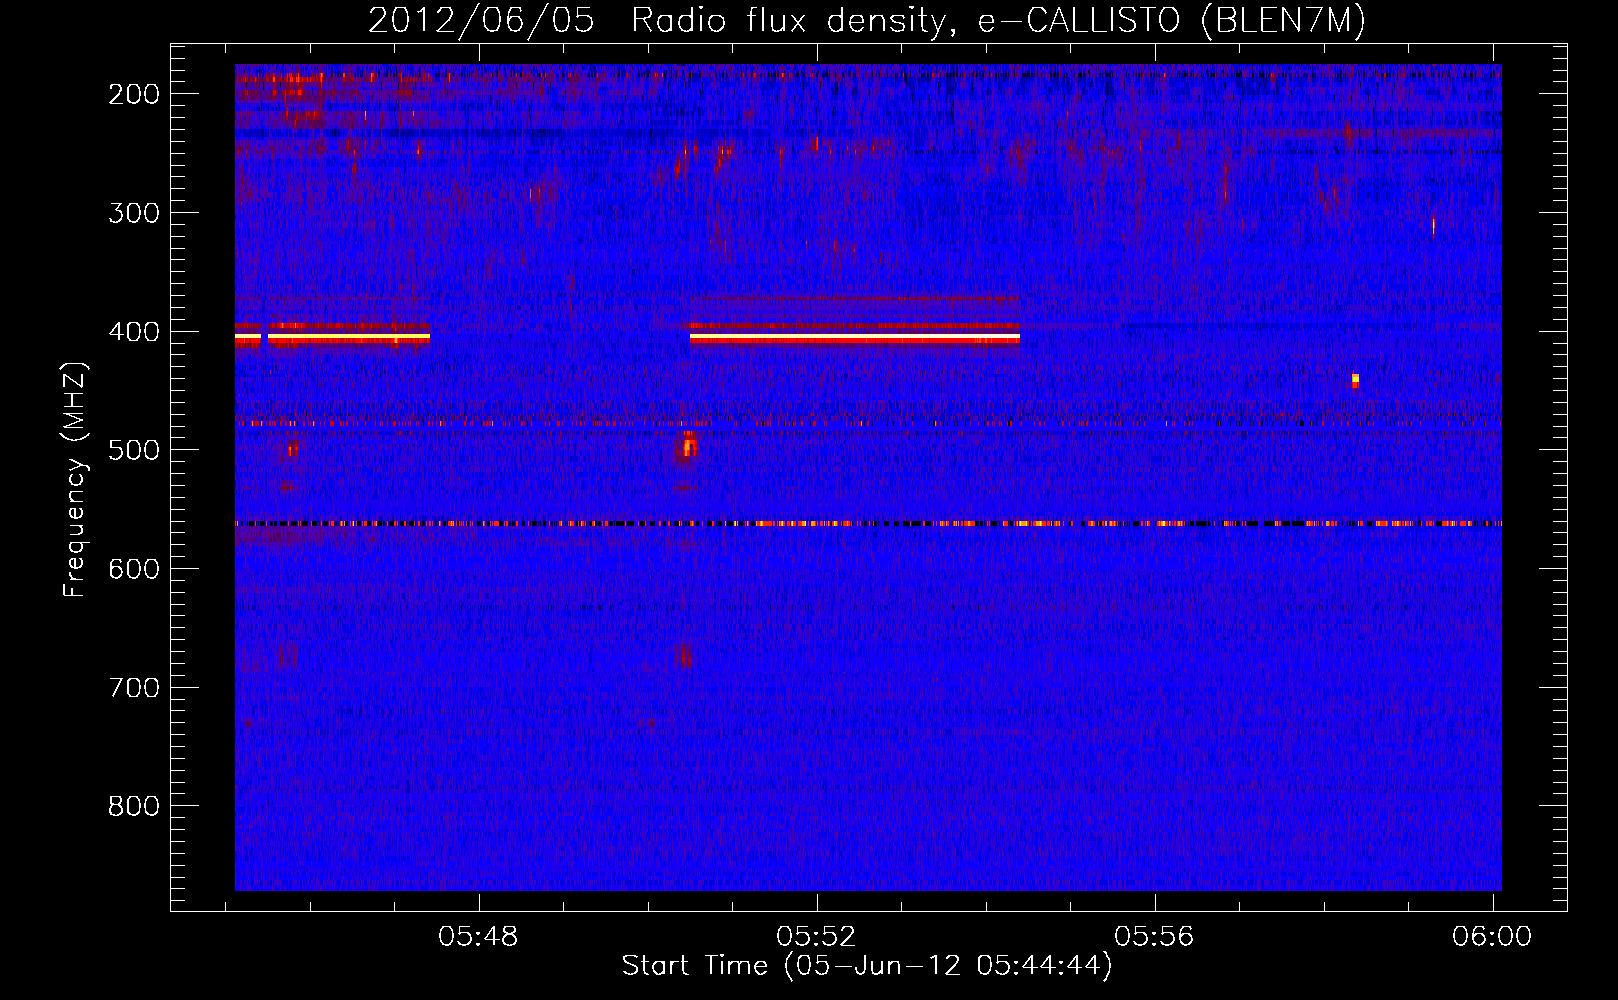Click the bright 400 MHz band near 05:52
1618x1000 pixels.
pyautogui.click(x=855, y=337)
